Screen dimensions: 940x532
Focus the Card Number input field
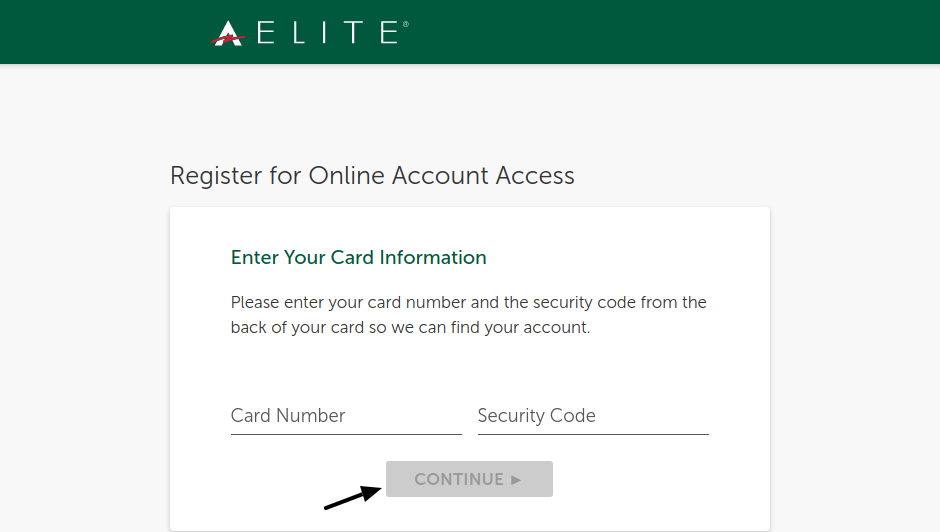point(346,416)
